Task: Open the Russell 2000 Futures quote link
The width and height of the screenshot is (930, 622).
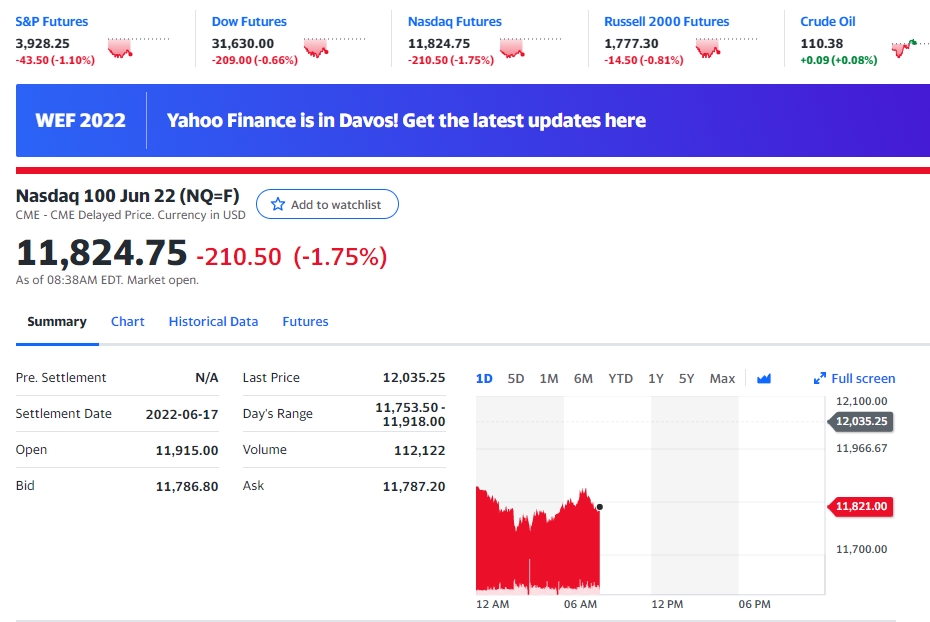Action: click(667, 21)
